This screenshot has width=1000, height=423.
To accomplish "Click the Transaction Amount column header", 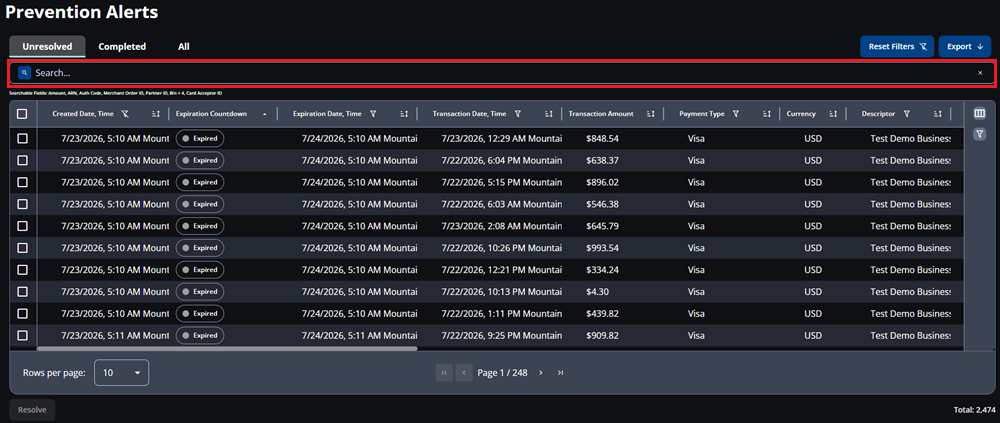I will 601,114.
